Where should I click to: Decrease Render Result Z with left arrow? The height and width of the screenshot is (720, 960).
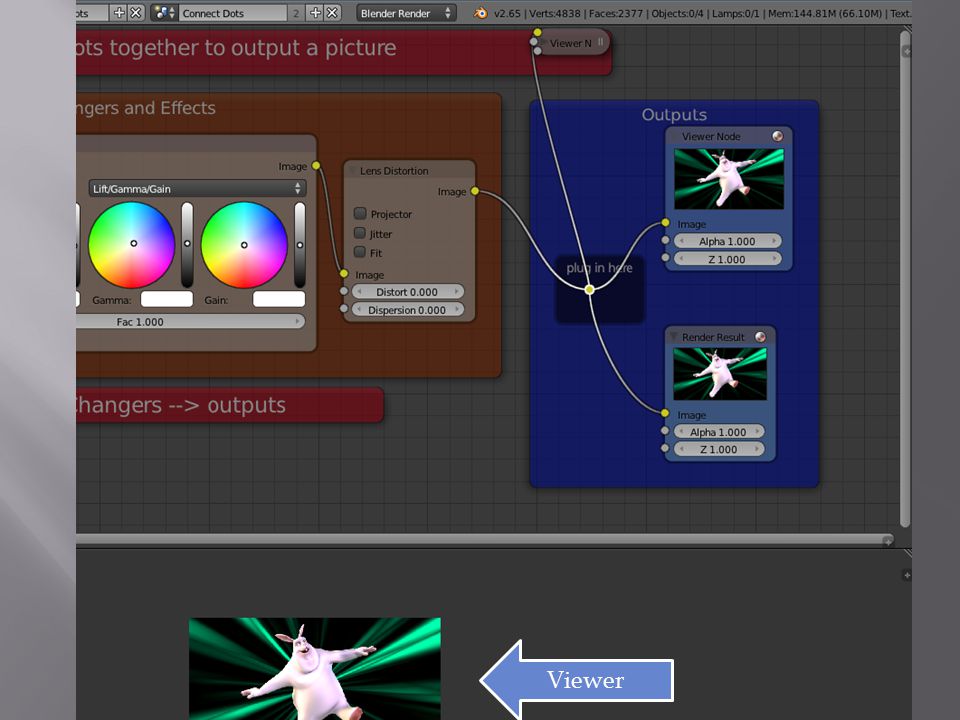click(x=681, y=449)
